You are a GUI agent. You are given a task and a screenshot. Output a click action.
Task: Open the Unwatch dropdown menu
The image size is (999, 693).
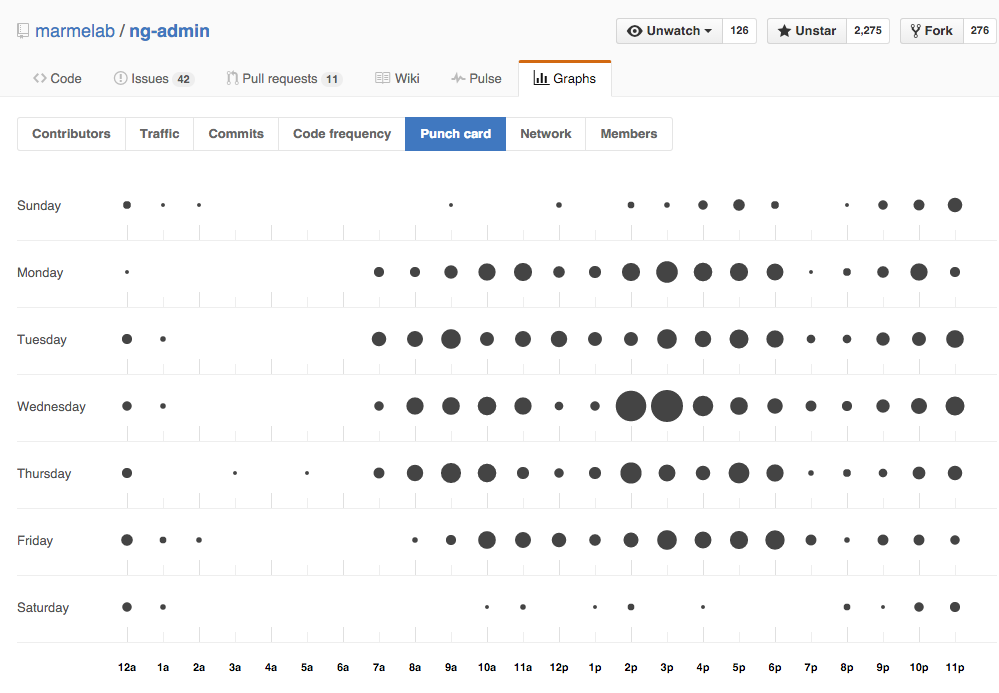click(670, 31)
